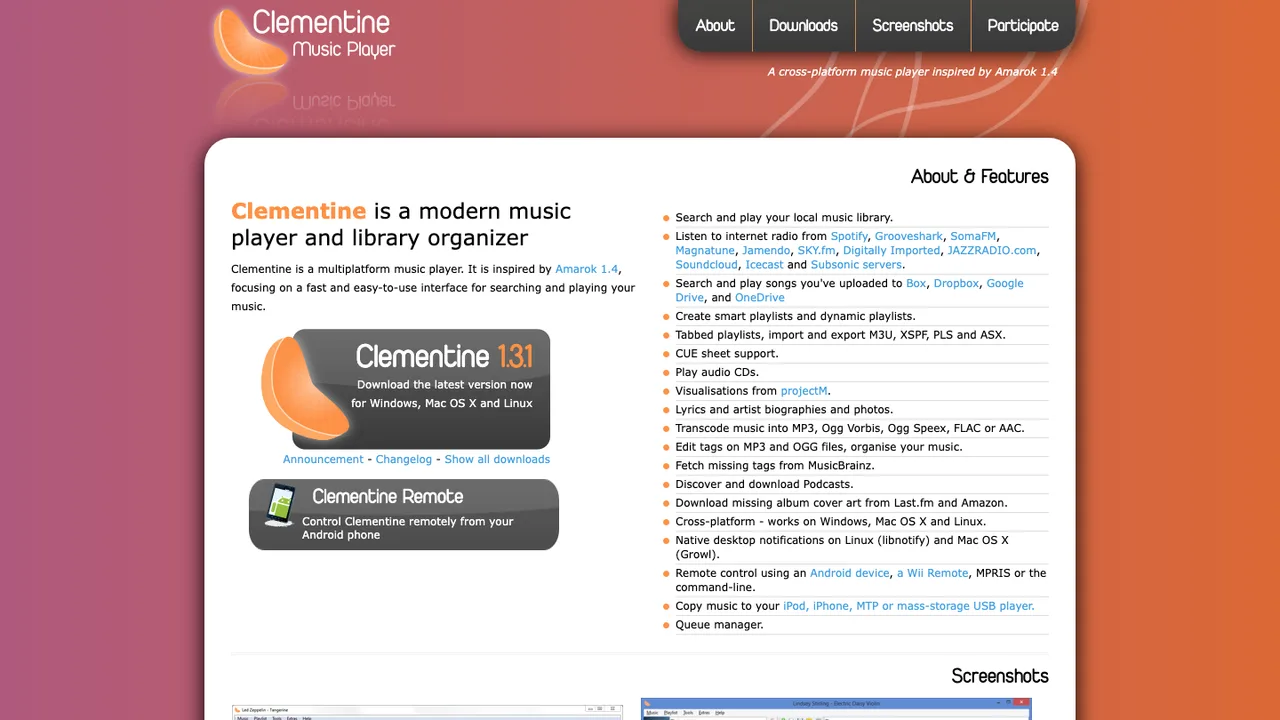Click the 'CUE sheet support.' feature text
1280x720 pixels.
[x=727, y=354]
